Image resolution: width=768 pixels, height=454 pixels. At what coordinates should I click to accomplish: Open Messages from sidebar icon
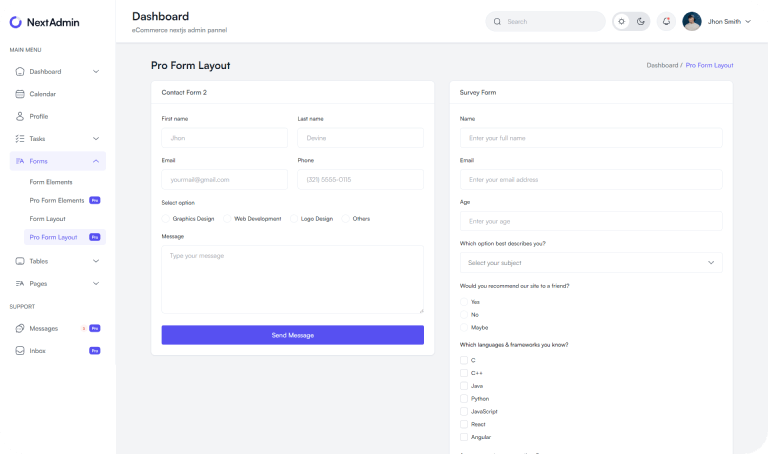[20, 328]
